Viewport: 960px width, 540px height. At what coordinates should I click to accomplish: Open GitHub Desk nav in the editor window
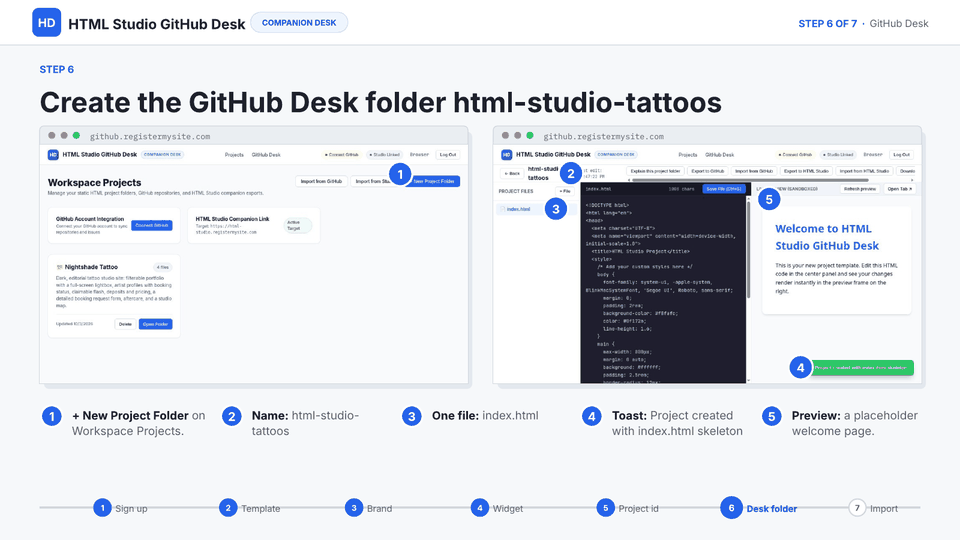pos(719,155)
